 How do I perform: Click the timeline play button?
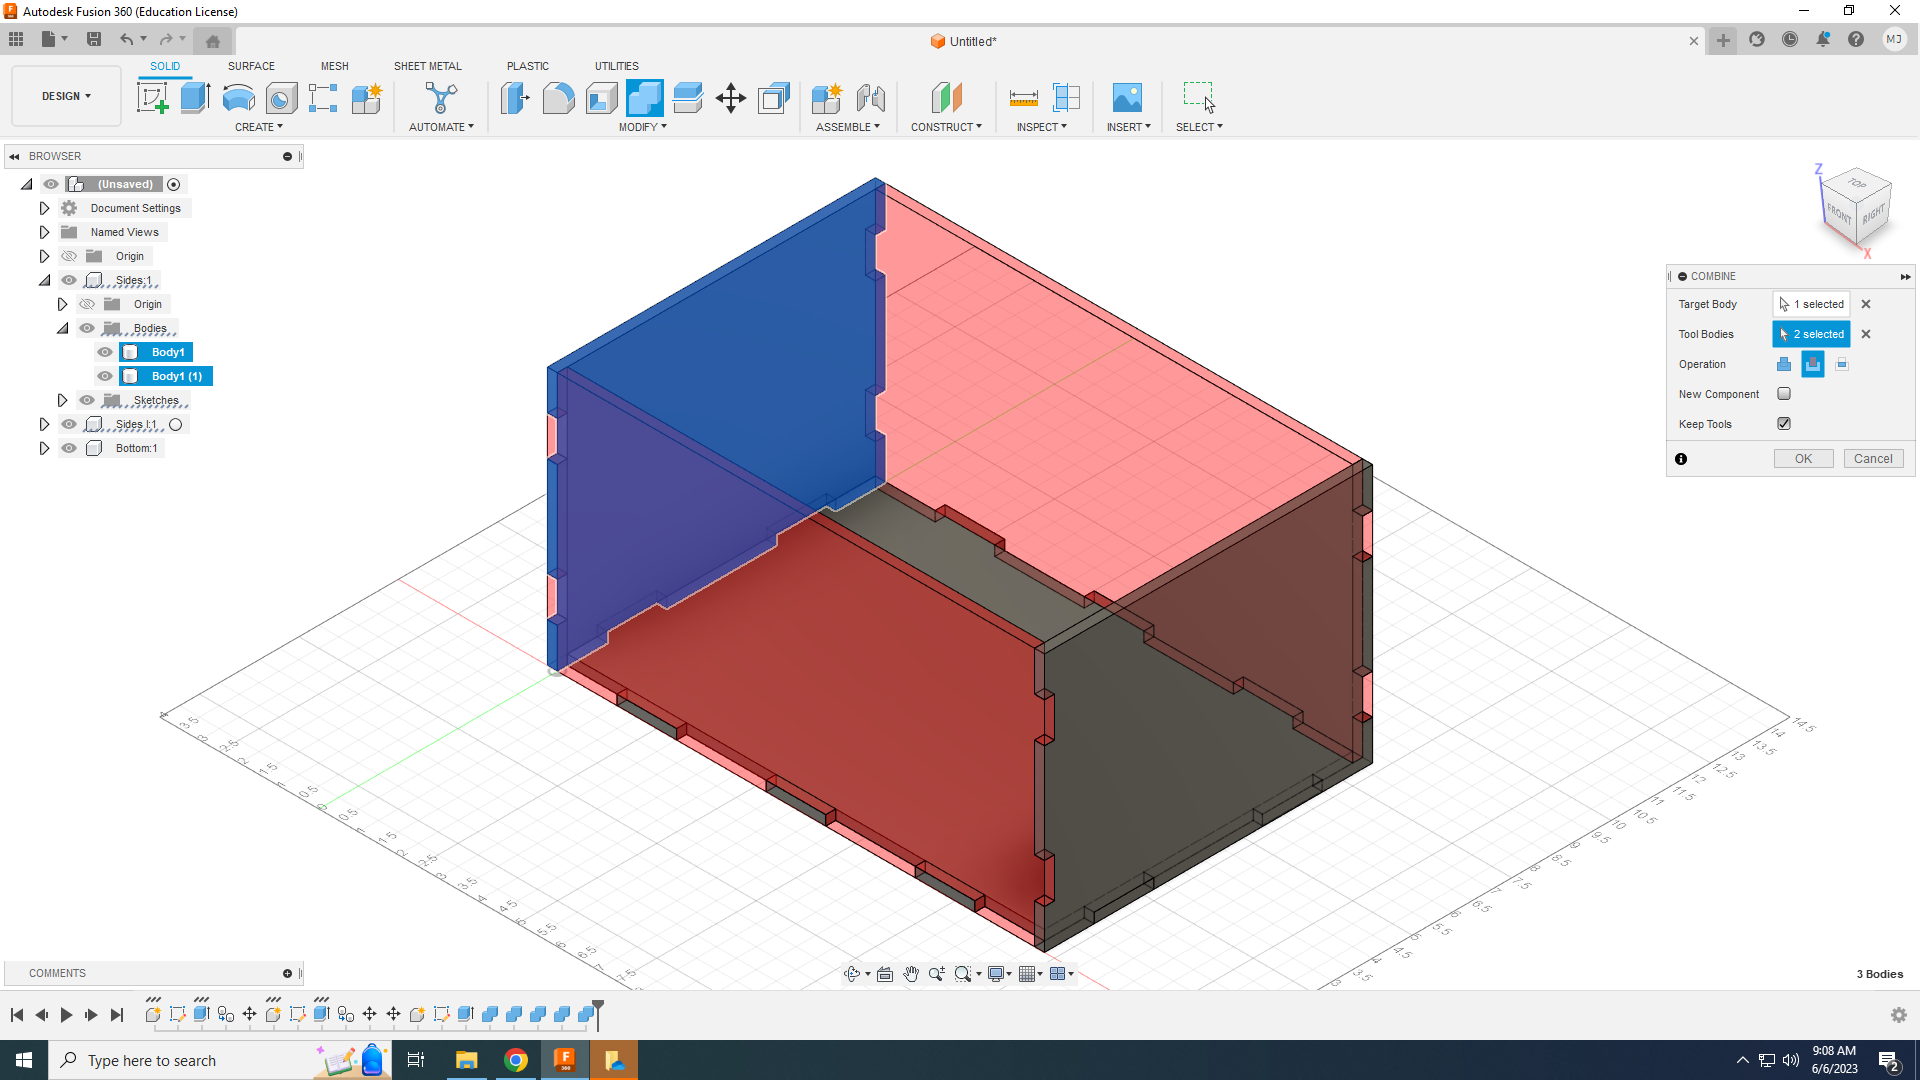point(66,1015)
